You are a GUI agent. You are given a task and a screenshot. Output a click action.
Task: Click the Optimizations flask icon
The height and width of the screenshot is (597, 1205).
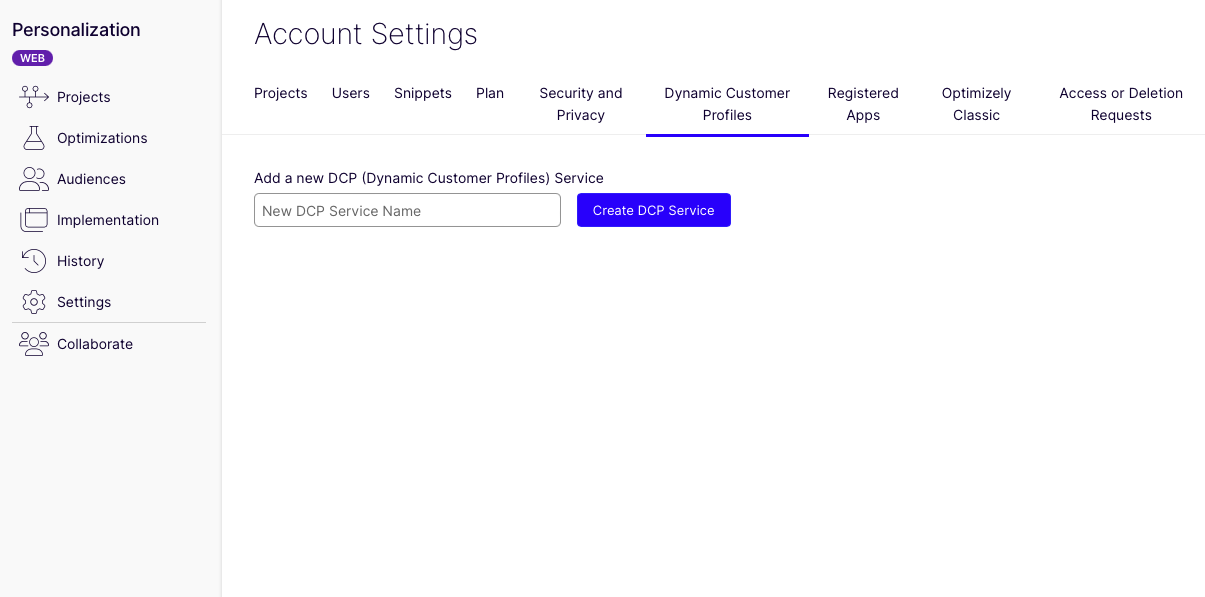click(34, 138)
